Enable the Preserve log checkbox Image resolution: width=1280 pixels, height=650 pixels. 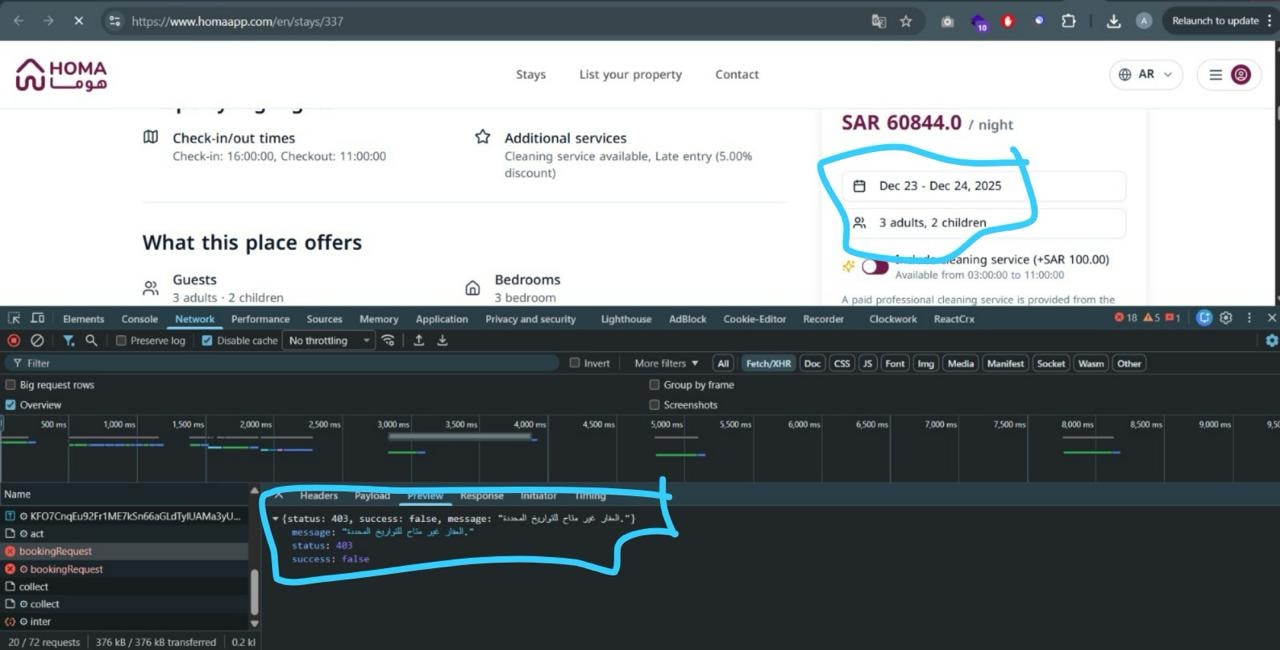[x=121, y=341]
